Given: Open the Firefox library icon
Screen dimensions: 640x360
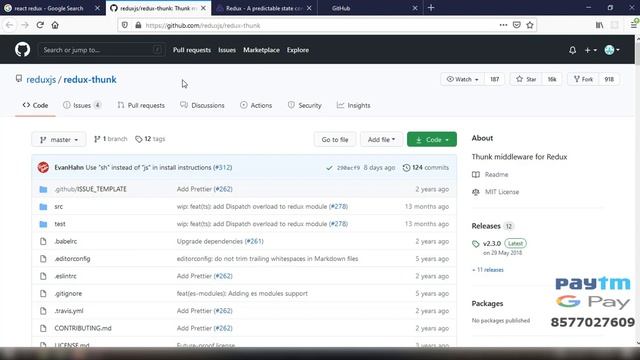Looking at the screenshot, I should pyautogui.click(x=599, y=25).
